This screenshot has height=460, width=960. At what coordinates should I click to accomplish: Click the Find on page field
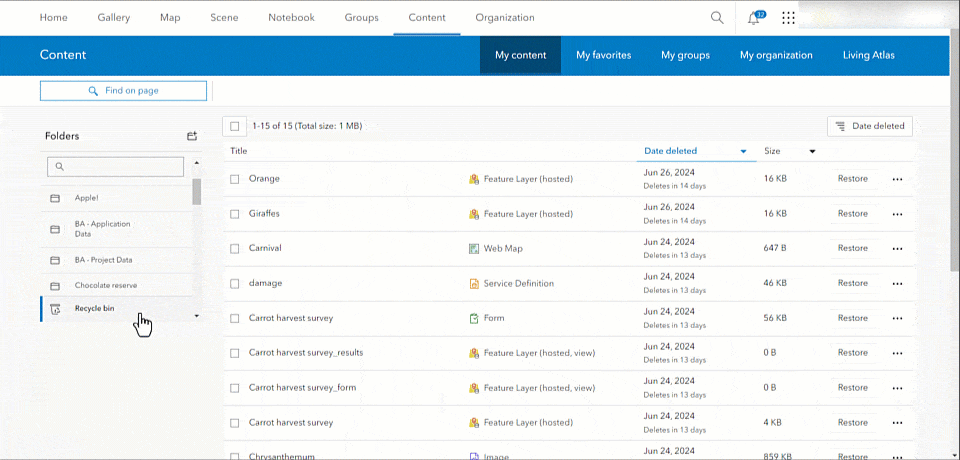tap(123, 91)
